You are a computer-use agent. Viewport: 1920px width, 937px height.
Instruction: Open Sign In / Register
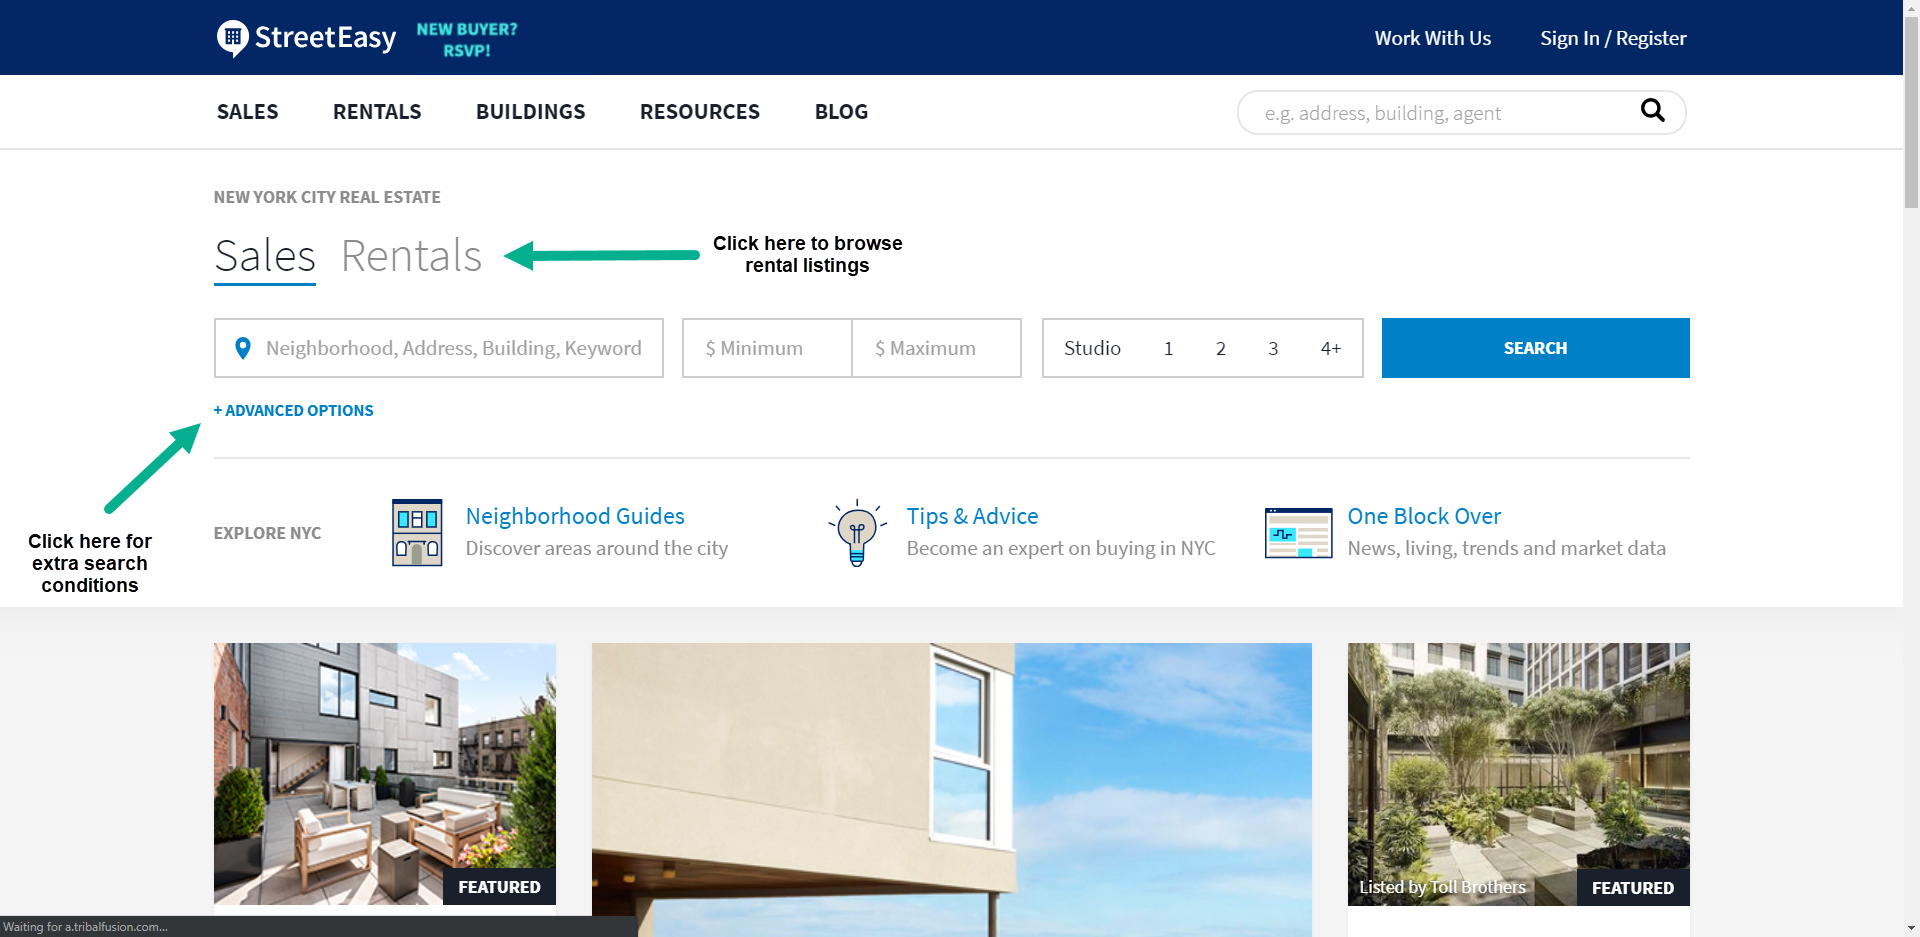click(1613, 38)
